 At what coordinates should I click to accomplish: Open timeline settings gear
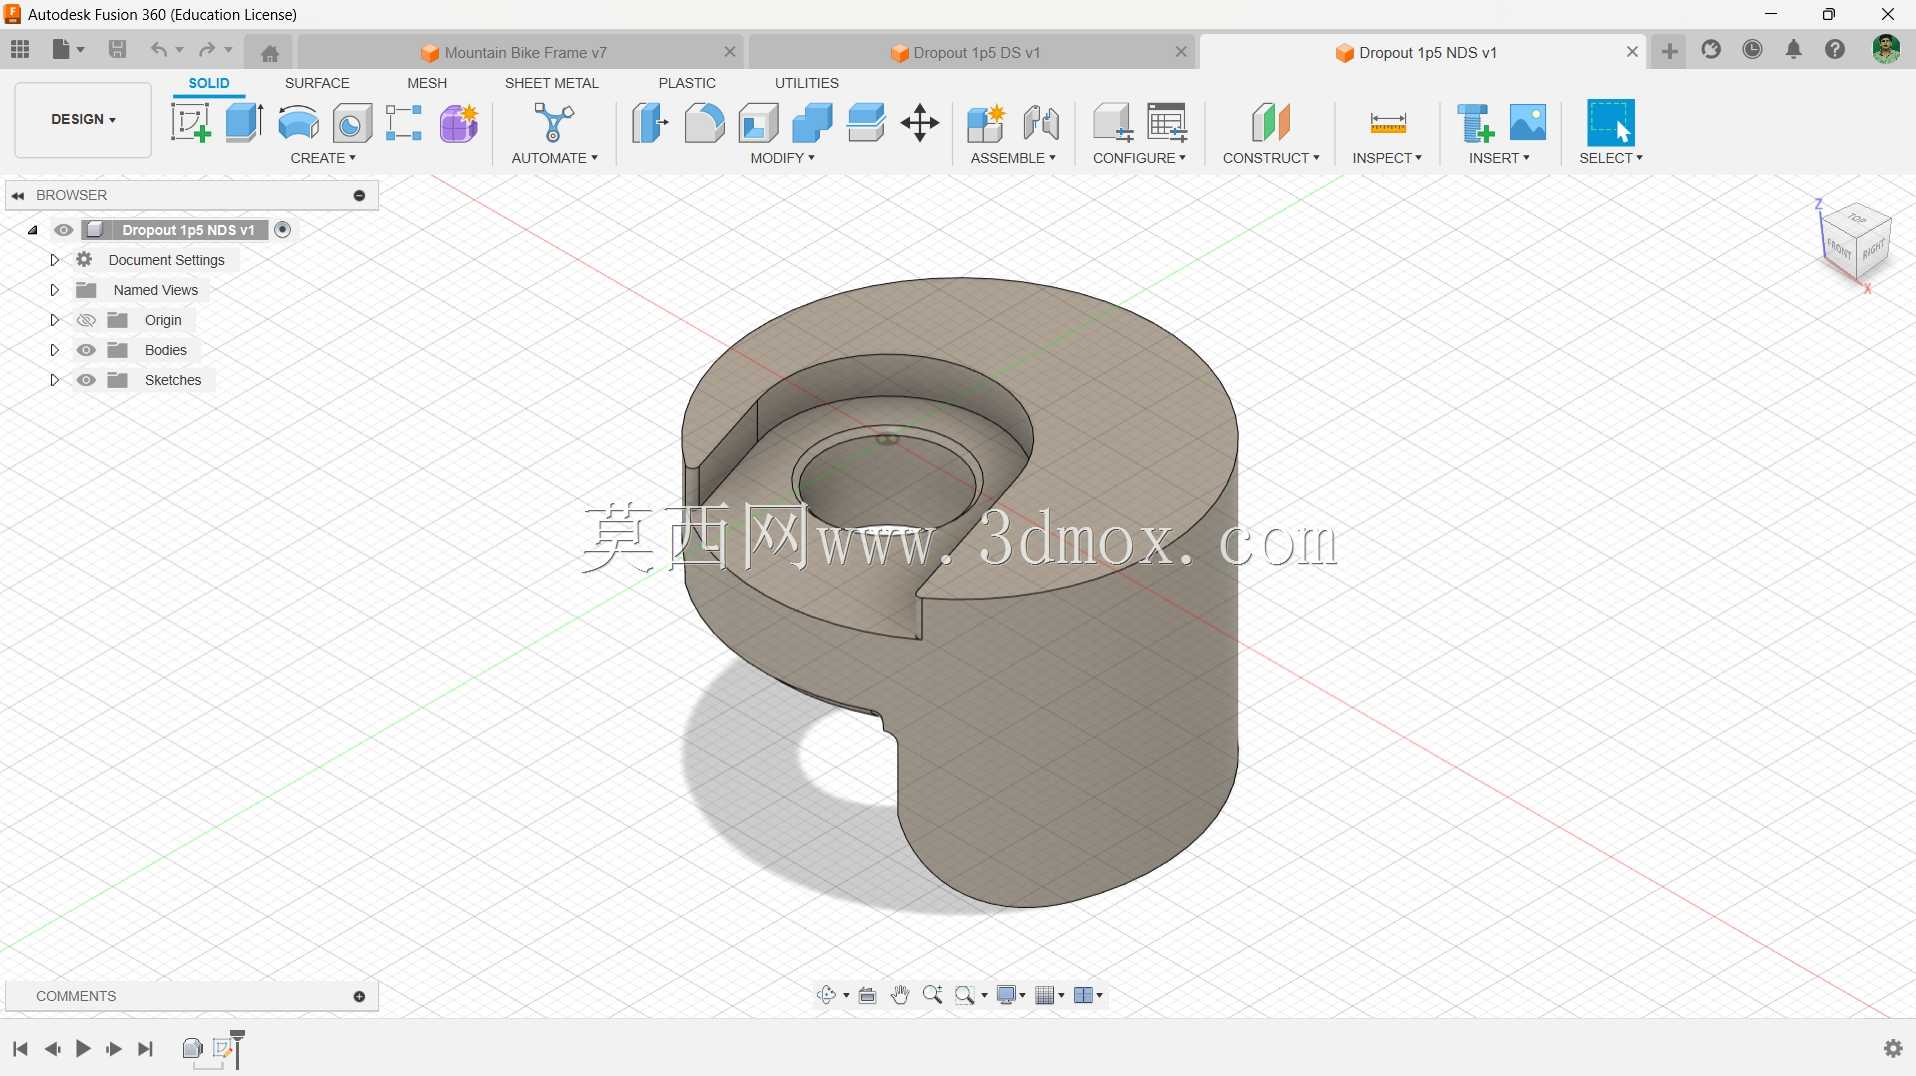(x=1893, y=1048)
